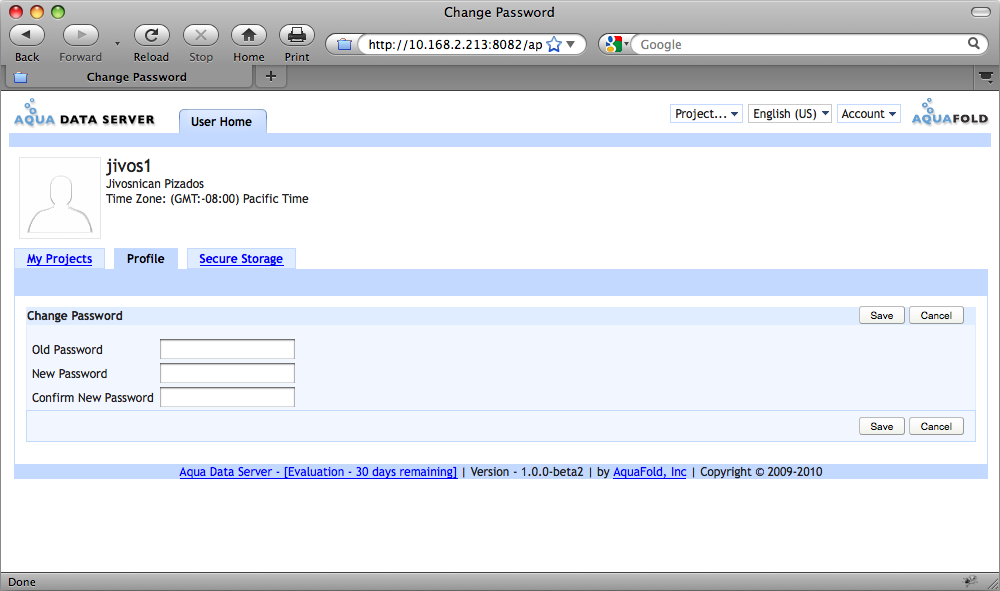Click the AquaFold logo
Image resolution: width=1000 pixels, height=591 pixels.
pyautogui.click(x=950, y=112)
